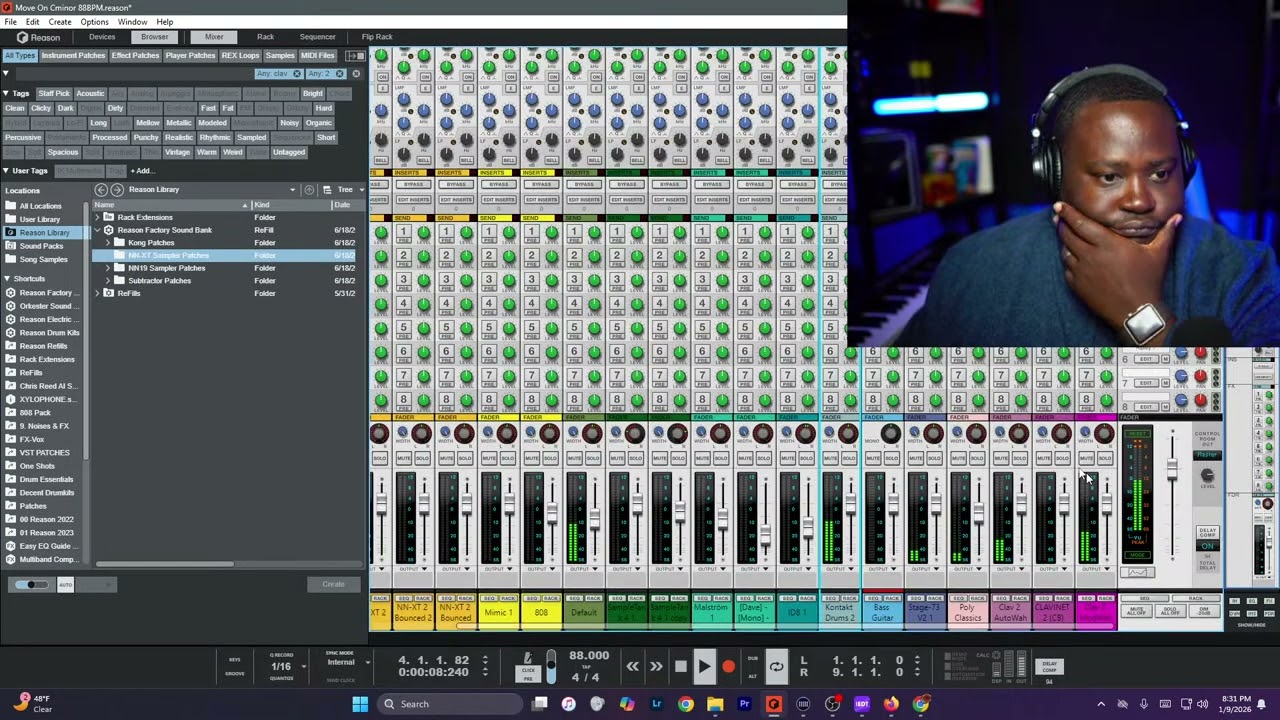
Task: Expand the NN19 Sampler Patches folder
Action: pyautogui.click(x=108, y=268)
